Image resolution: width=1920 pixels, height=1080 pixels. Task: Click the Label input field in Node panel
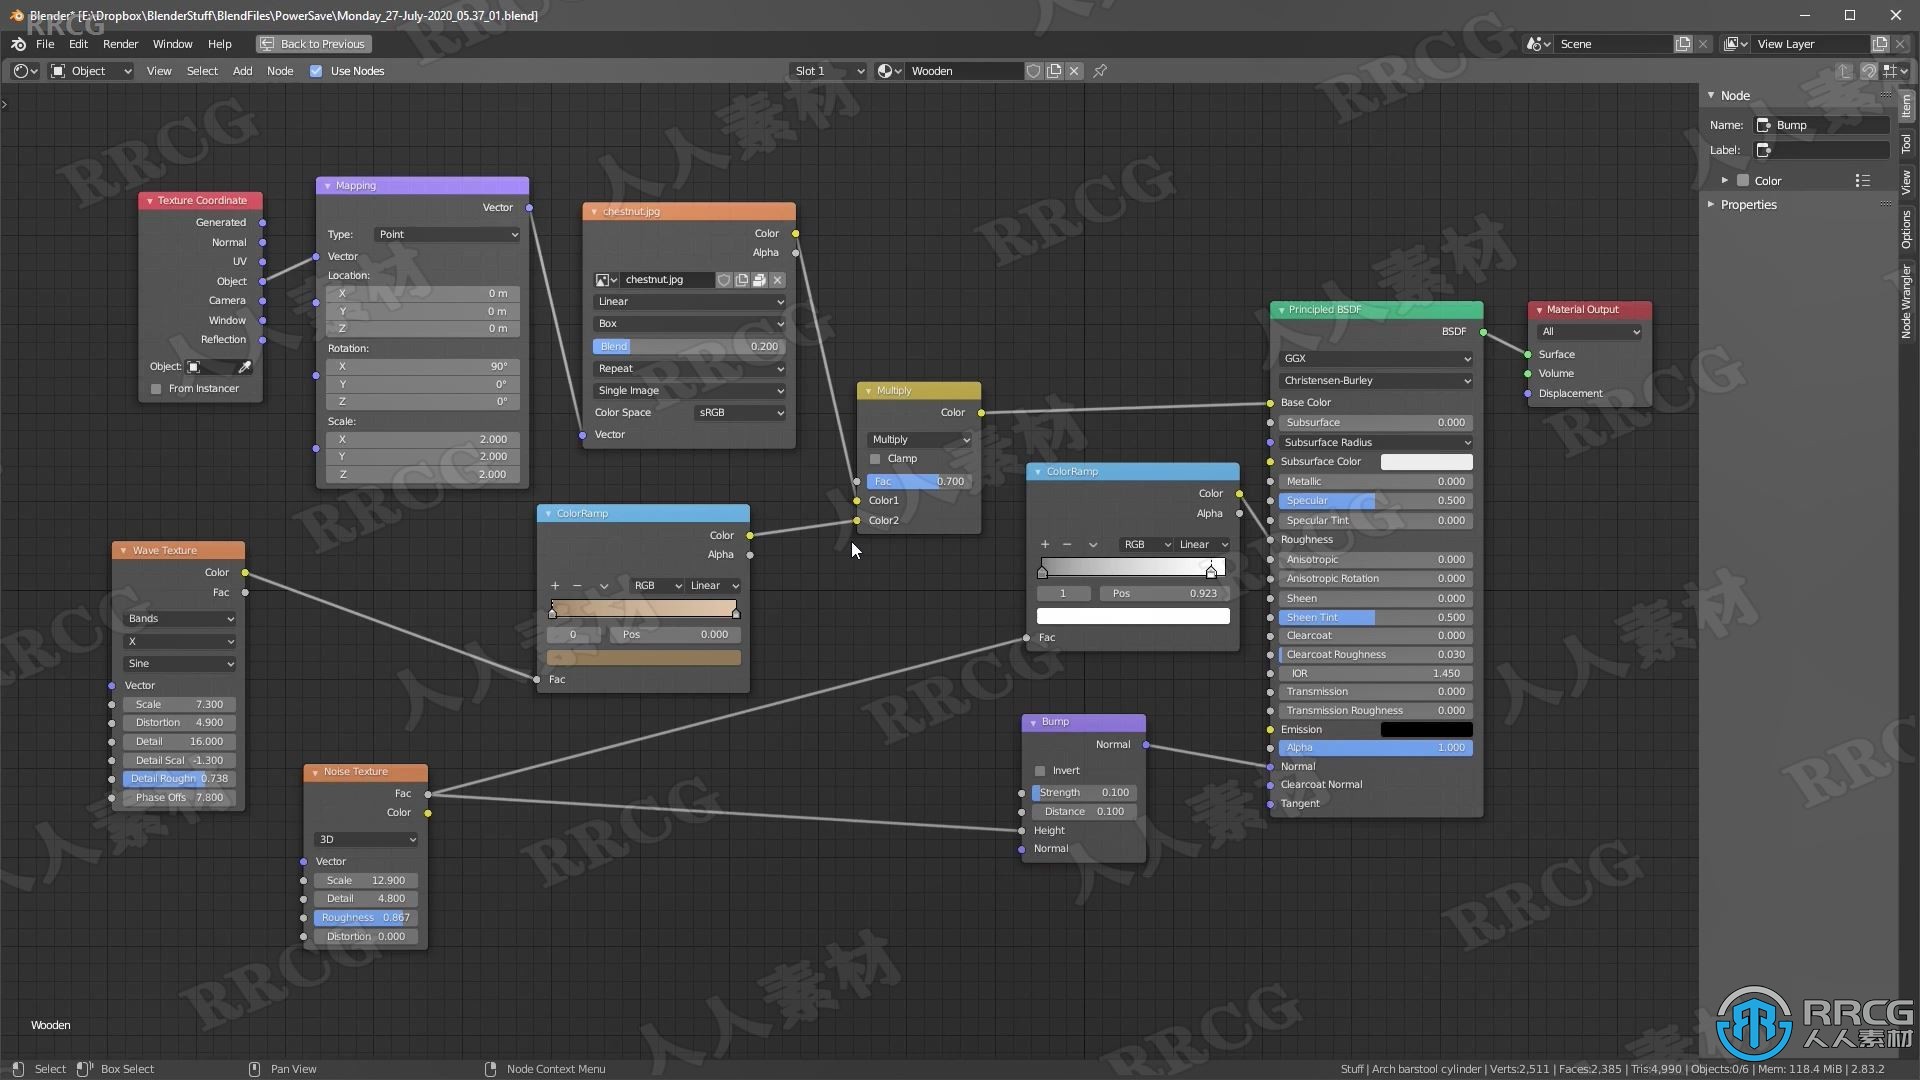(x=1822, y=150)
